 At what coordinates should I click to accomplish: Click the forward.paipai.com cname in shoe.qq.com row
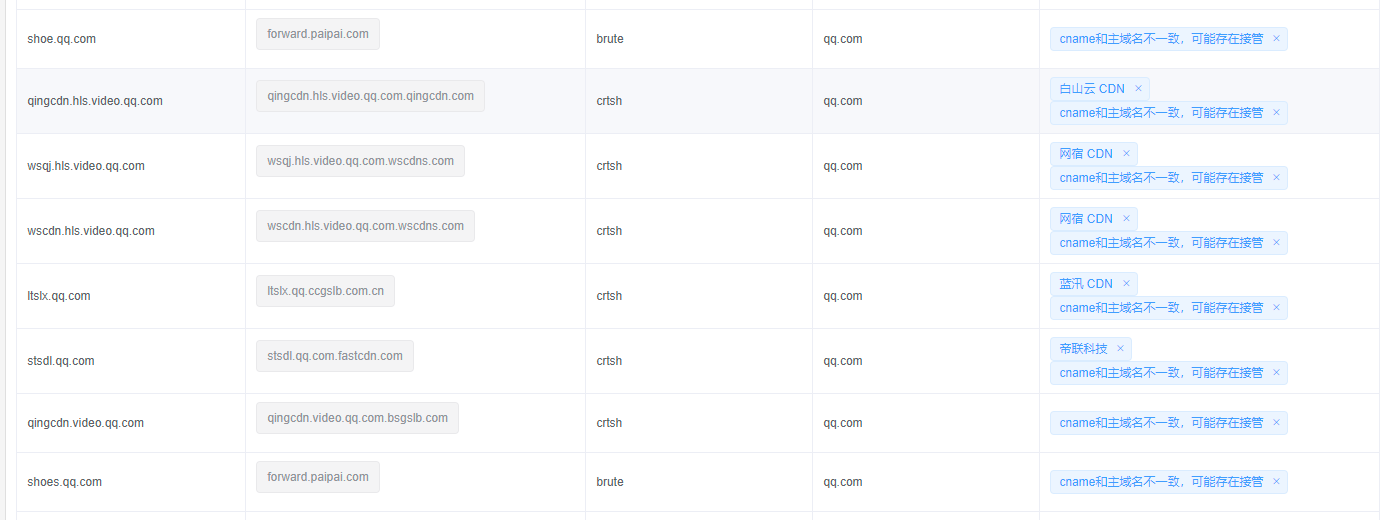pyautogui.click(x=318, y=34)
